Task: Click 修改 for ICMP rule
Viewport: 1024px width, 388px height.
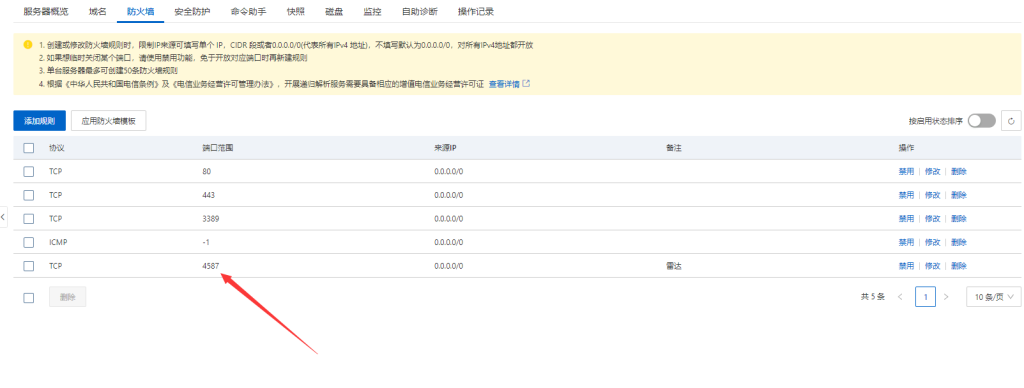Action: 933,242
